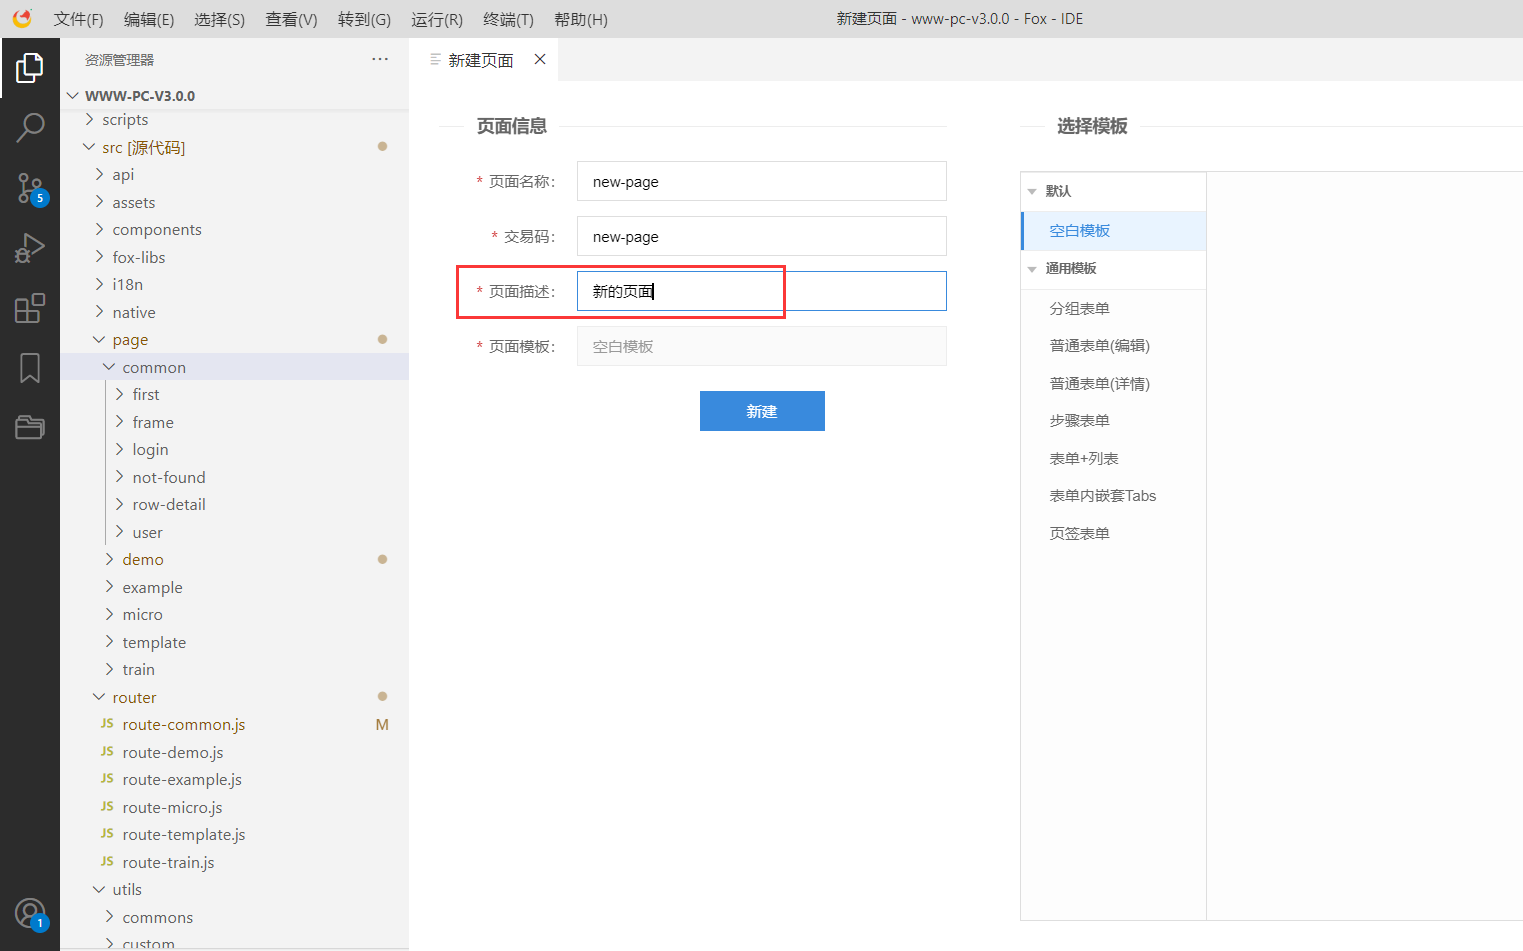Image resolution: width=1523 pixels, height=951 pixels.
Task: Open the folder project icon in activity bar
Action: point(30,427)
